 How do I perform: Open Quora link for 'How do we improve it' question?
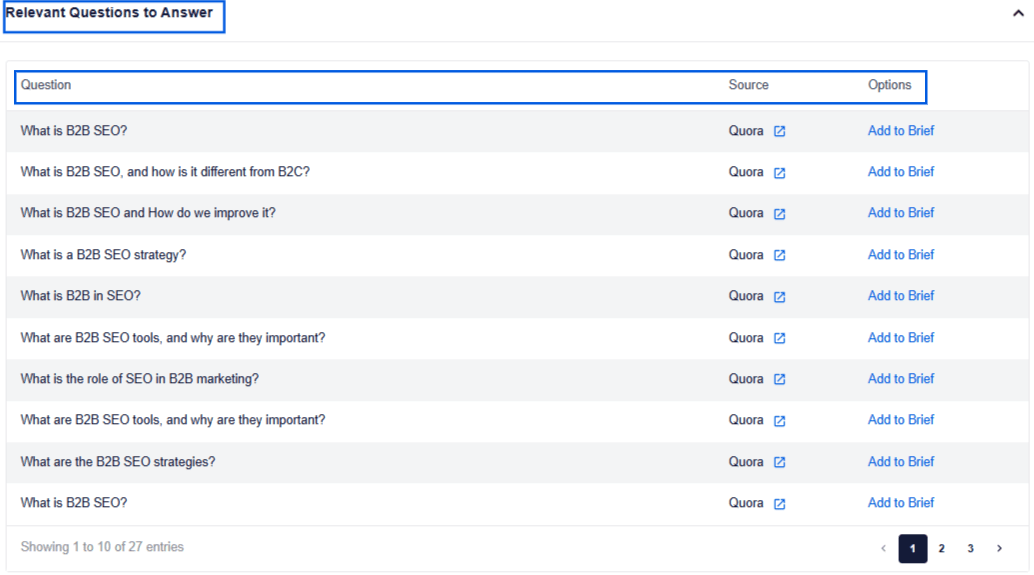click(779, 214)
